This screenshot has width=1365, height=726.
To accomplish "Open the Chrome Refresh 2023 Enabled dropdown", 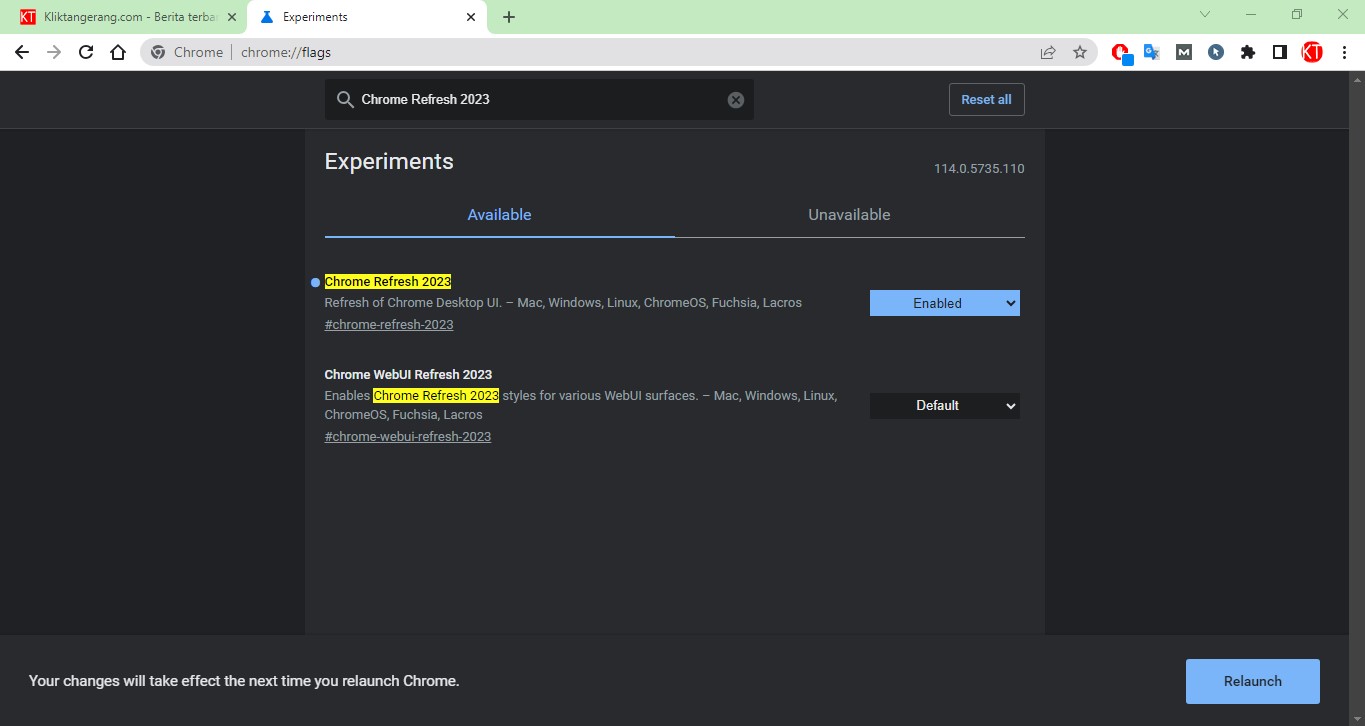I will click(x=945, y=303).
